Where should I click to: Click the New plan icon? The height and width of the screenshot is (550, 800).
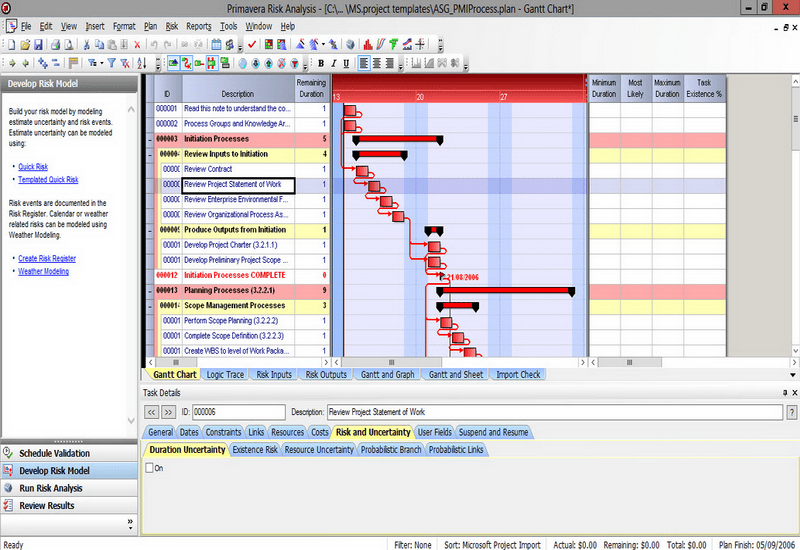click(x=11, y=45)
